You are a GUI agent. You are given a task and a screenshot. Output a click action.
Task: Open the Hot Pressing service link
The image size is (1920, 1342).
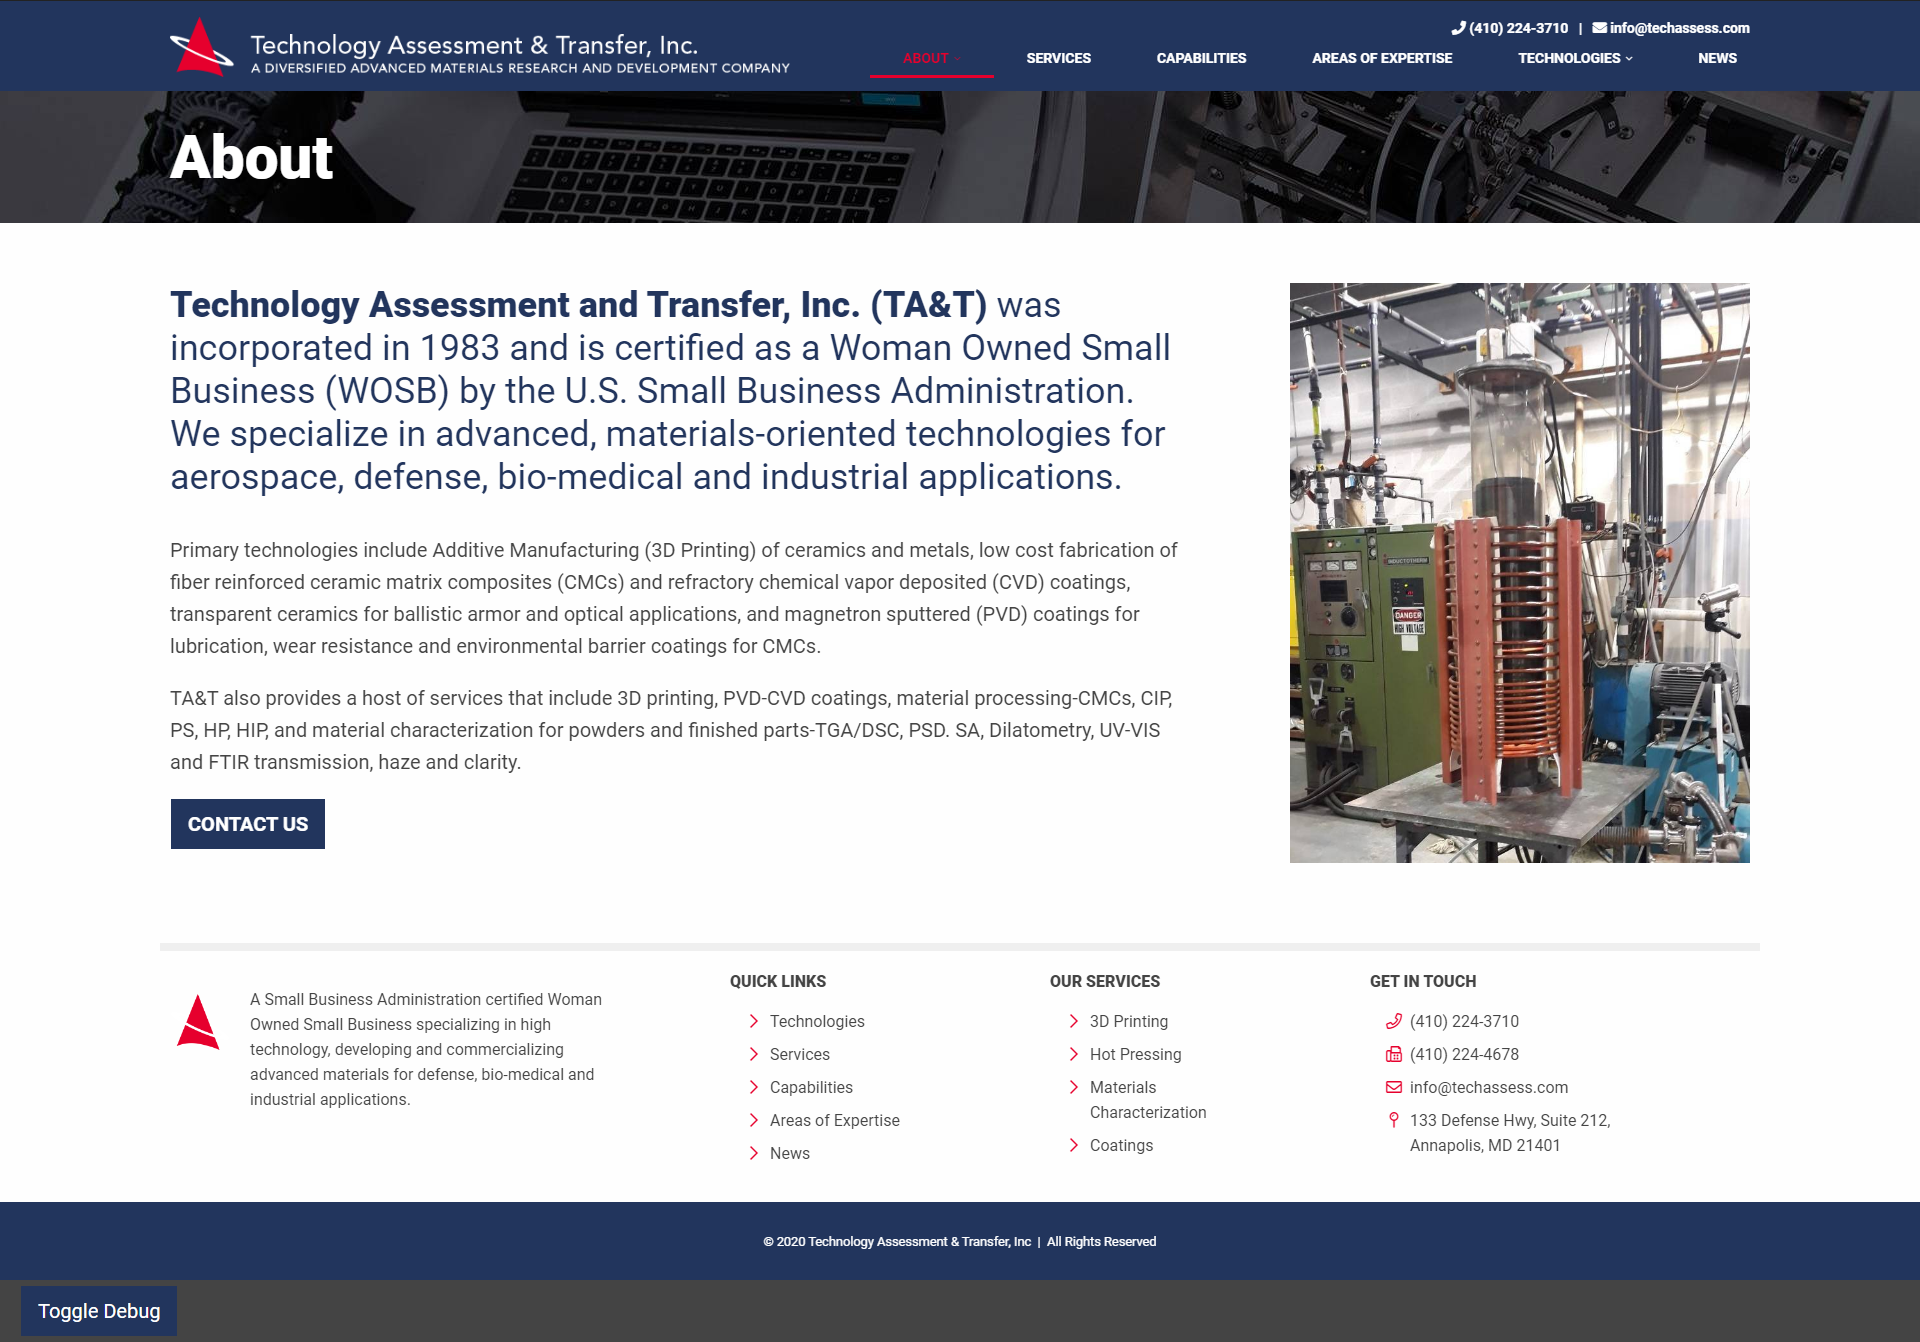[x=1136, y=1054]
